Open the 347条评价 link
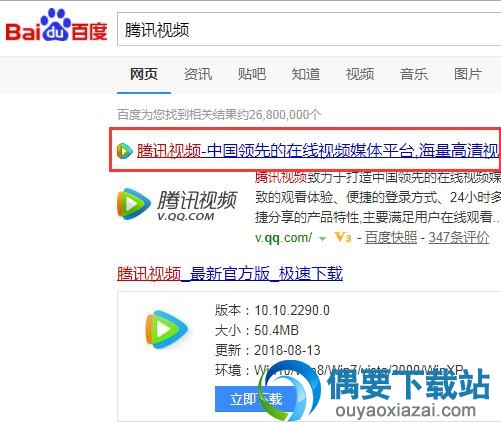The image size is (501, 422). pos(459,238)
